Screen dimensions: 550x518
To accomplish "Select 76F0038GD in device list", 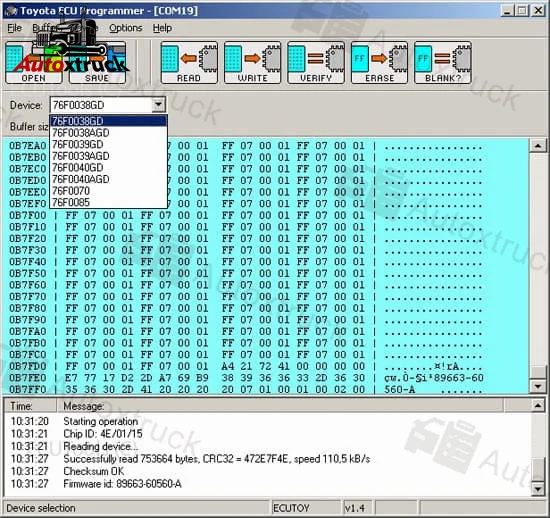I will click(108, 121).
